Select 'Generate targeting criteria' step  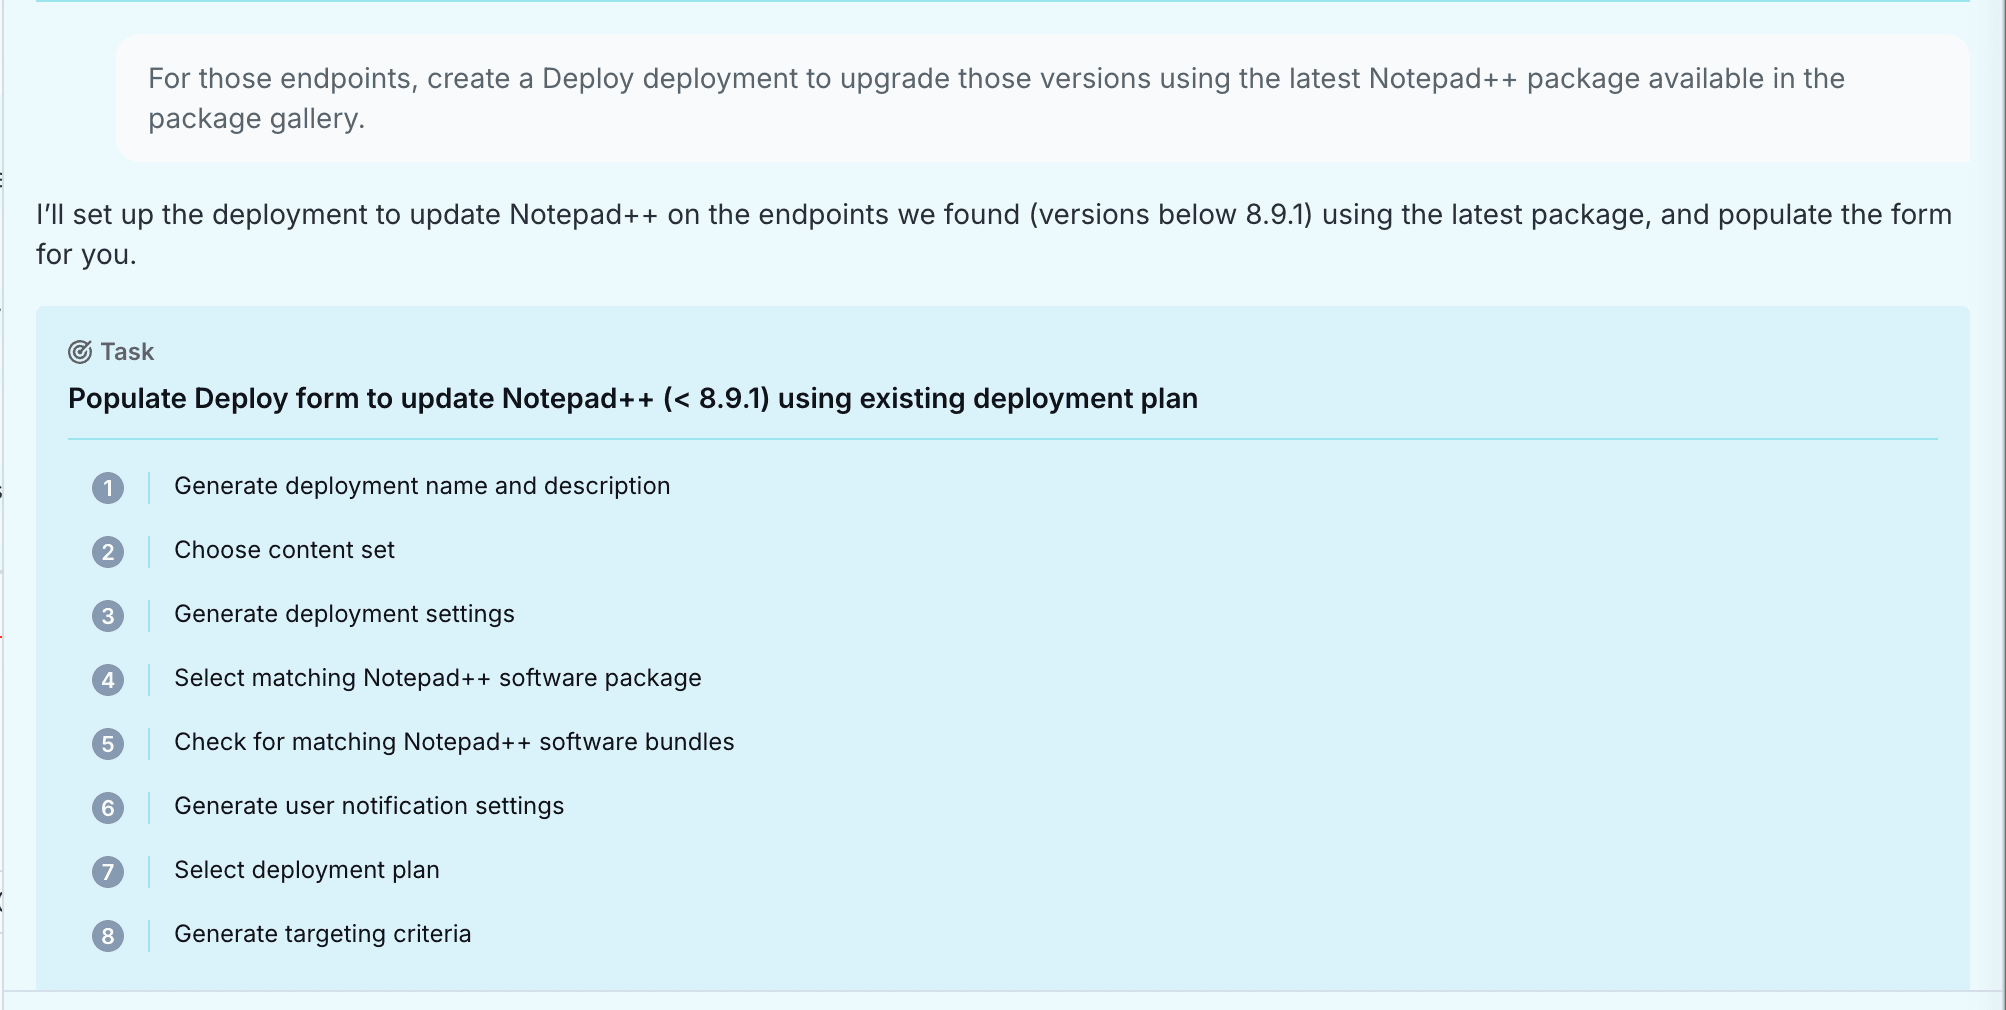click(x=322, y=934)
